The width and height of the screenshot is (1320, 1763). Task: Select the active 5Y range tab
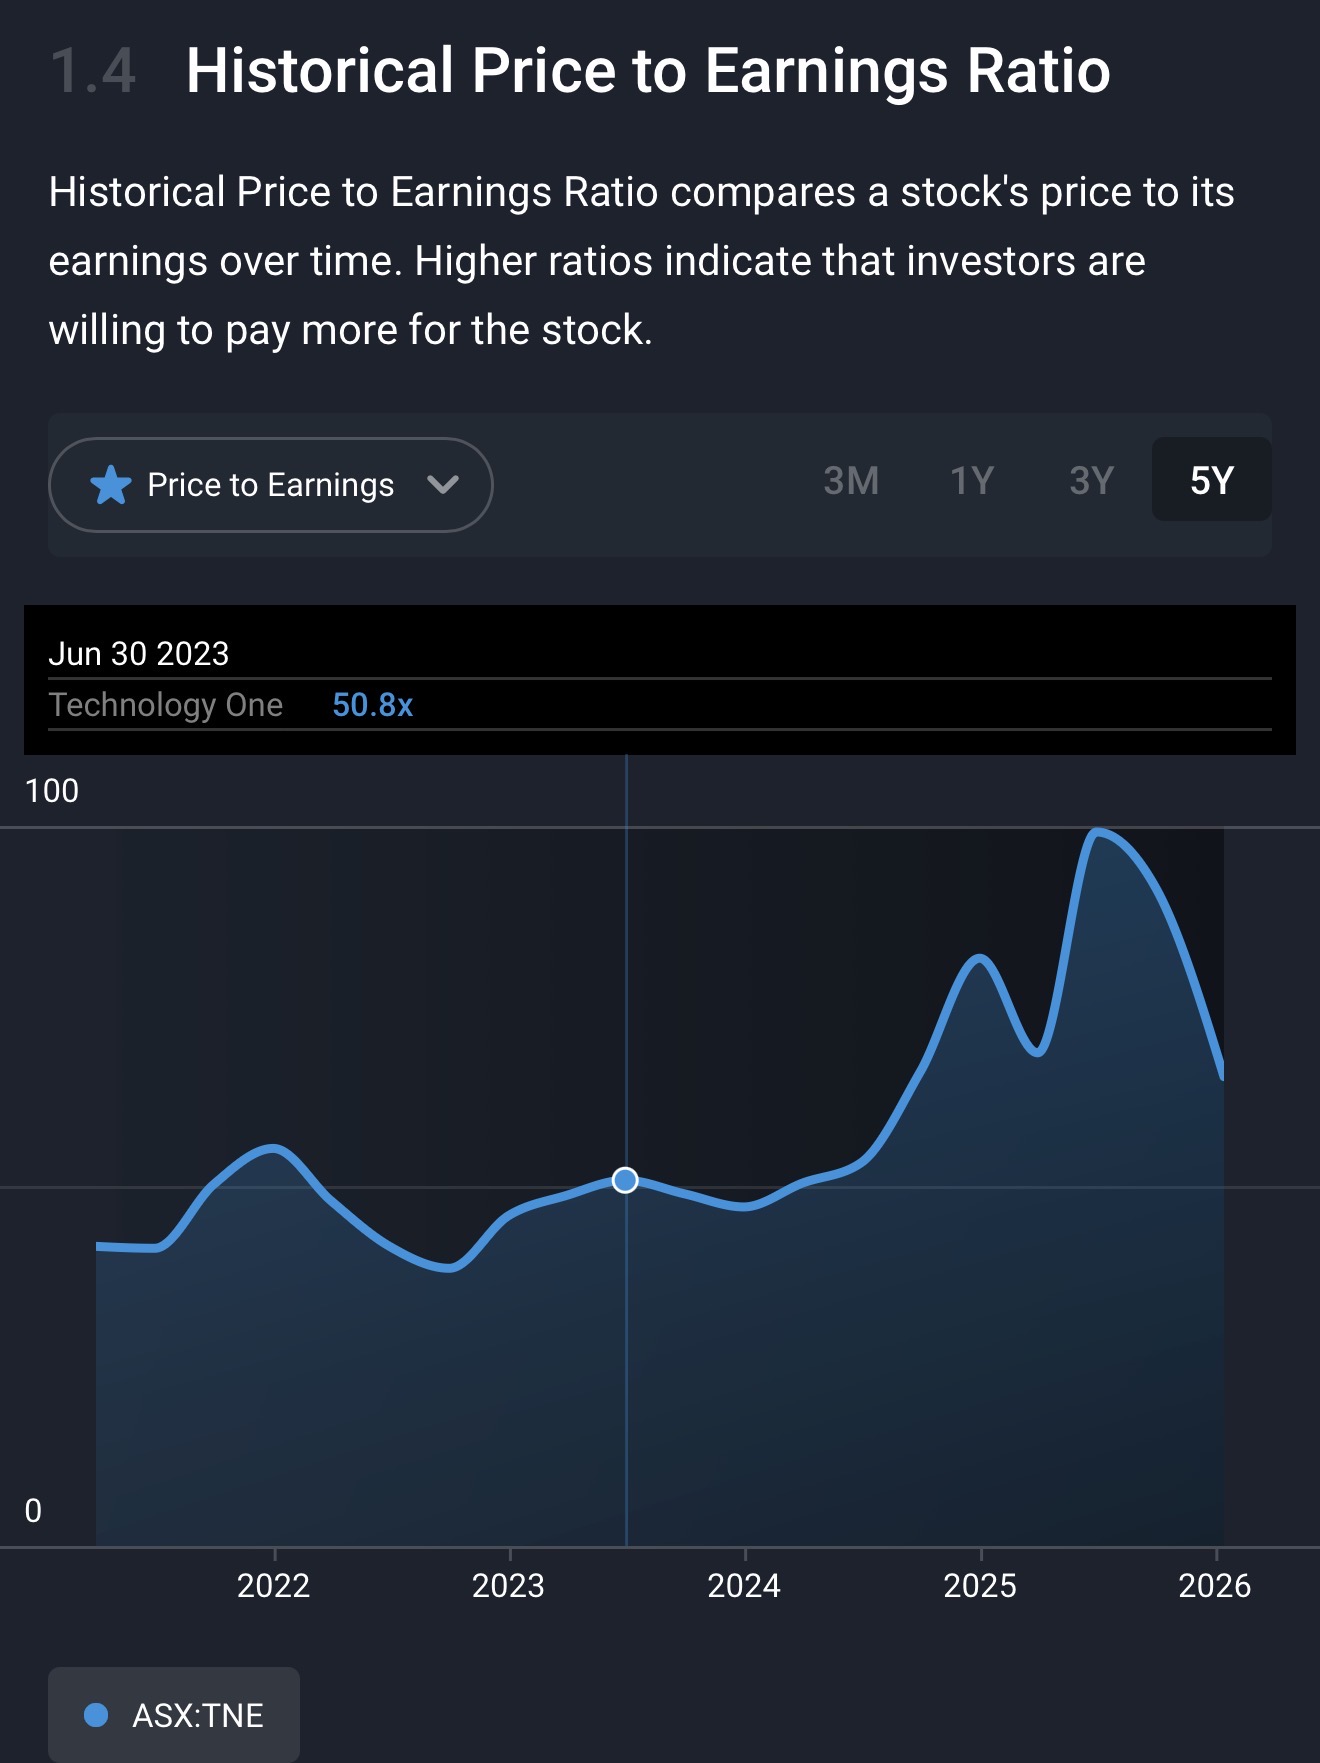point(1211,481)
